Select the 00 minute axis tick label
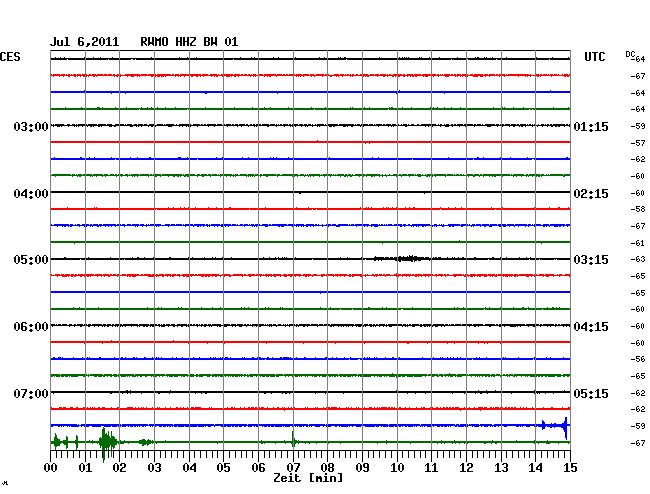 tap(51, 467)
